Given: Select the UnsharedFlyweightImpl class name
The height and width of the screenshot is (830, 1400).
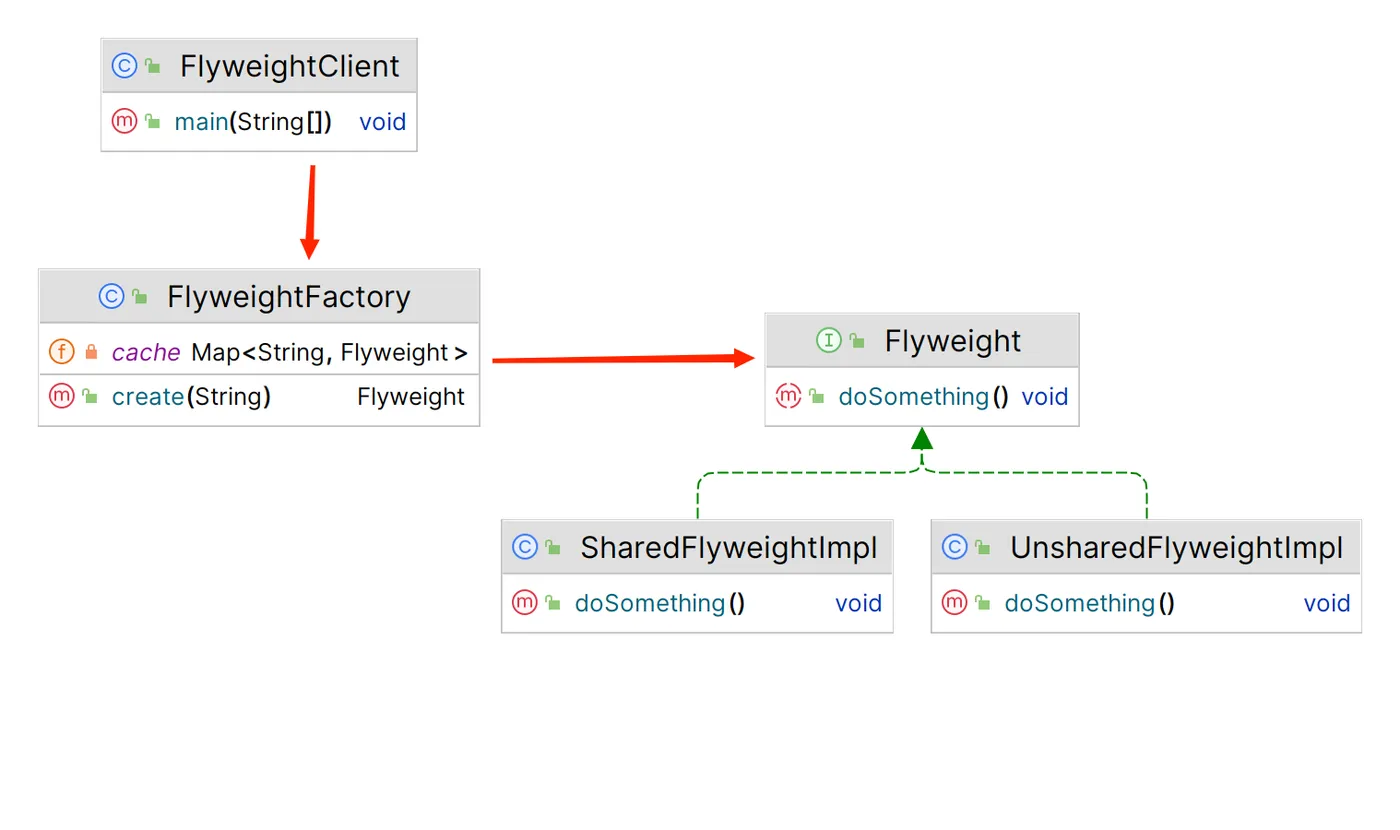Looking at the screenshot, I should (x=1177, y=548).
